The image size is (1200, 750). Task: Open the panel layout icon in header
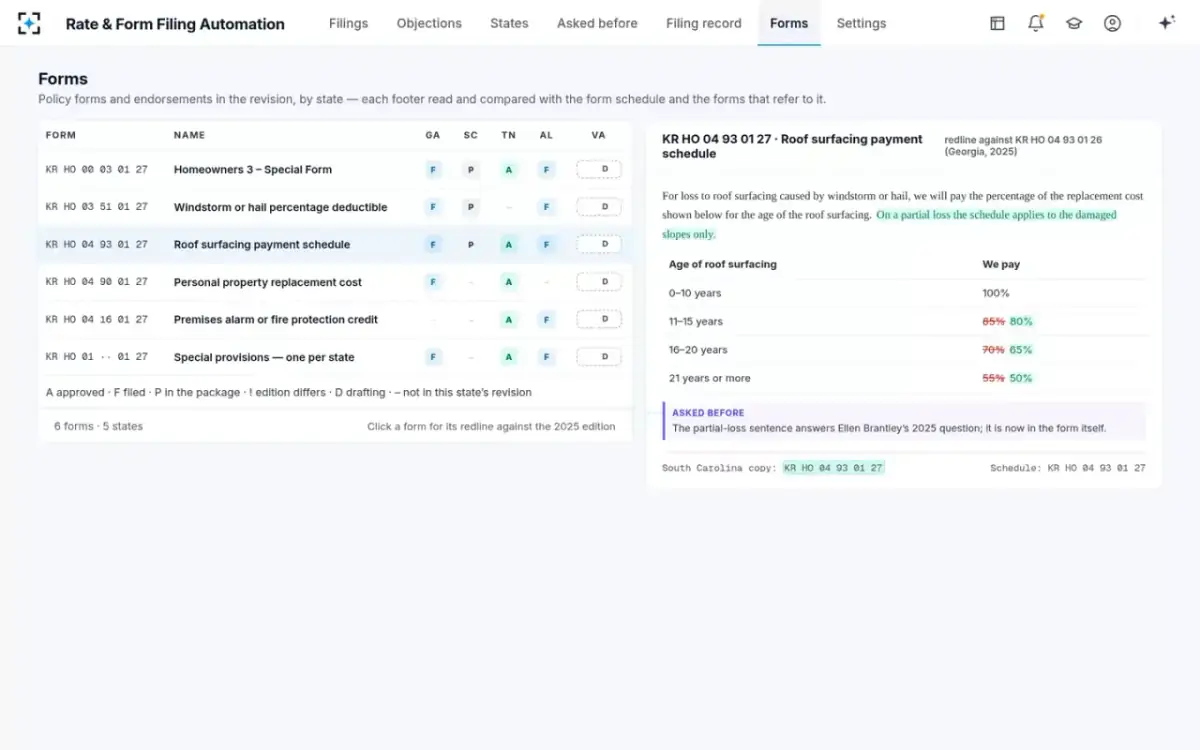(997, 23)
